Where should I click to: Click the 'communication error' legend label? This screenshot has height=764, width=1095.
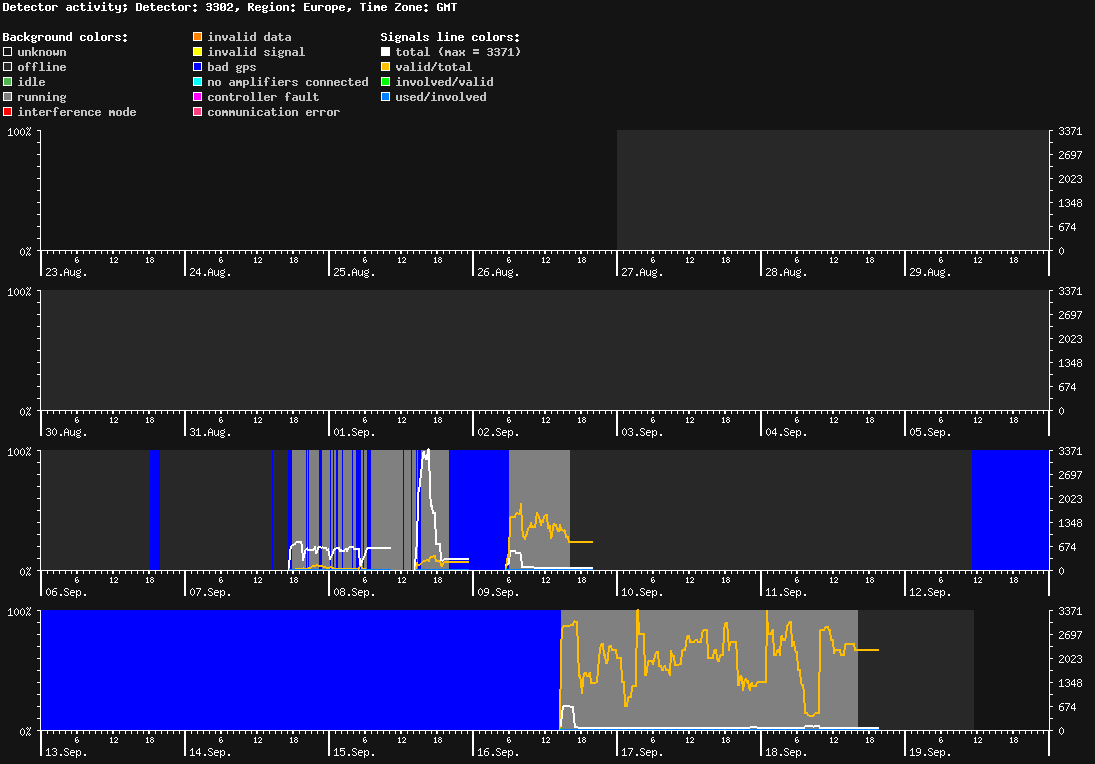click(x=274, y=112)
